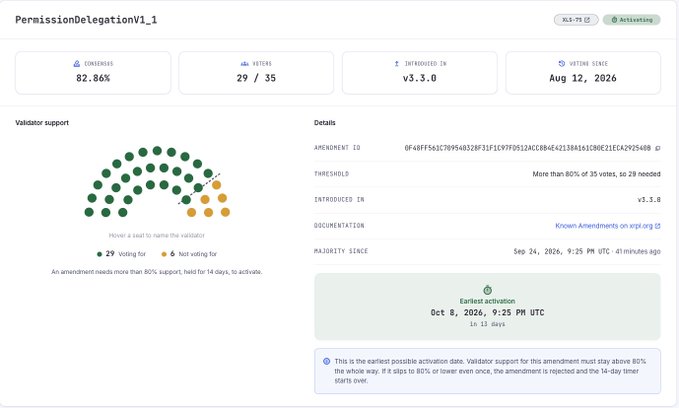Click the Details heading

point(325,123)
